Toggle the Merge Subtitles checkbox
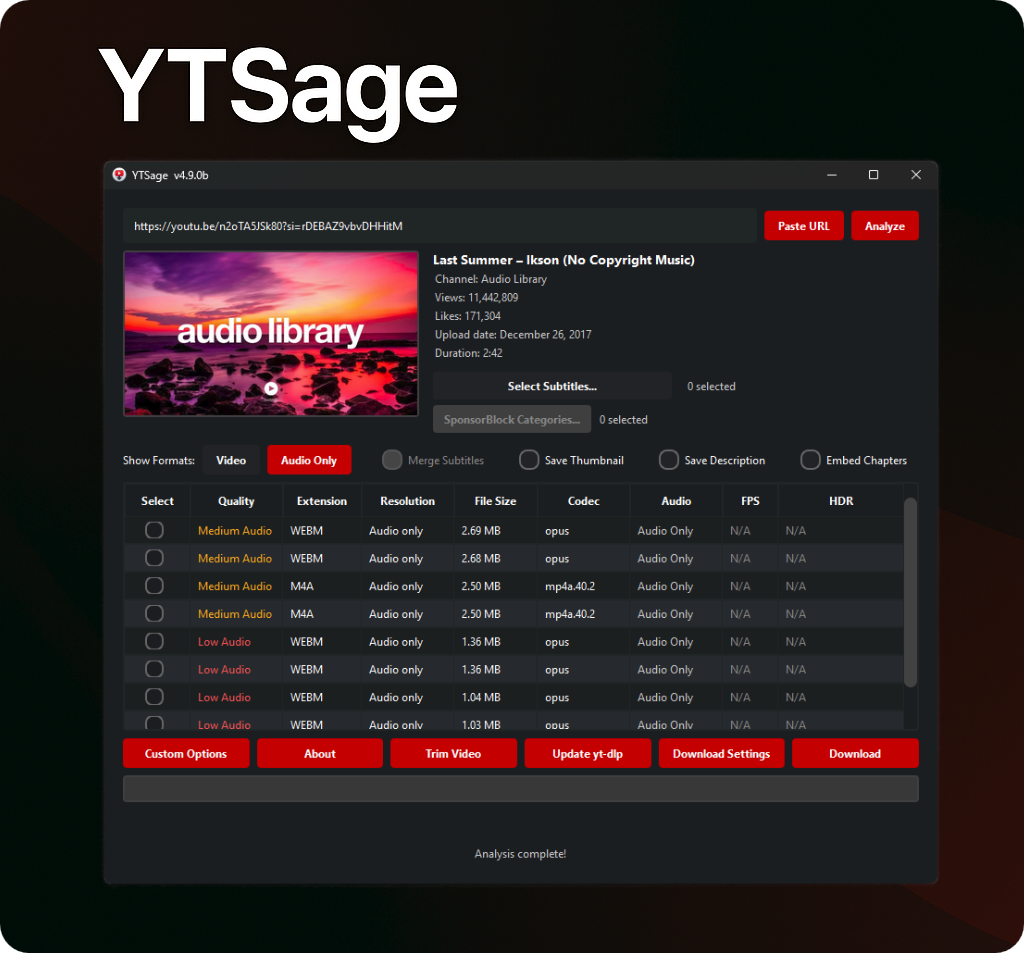Viewport: 1024px width, 953px height. [392, 460]
